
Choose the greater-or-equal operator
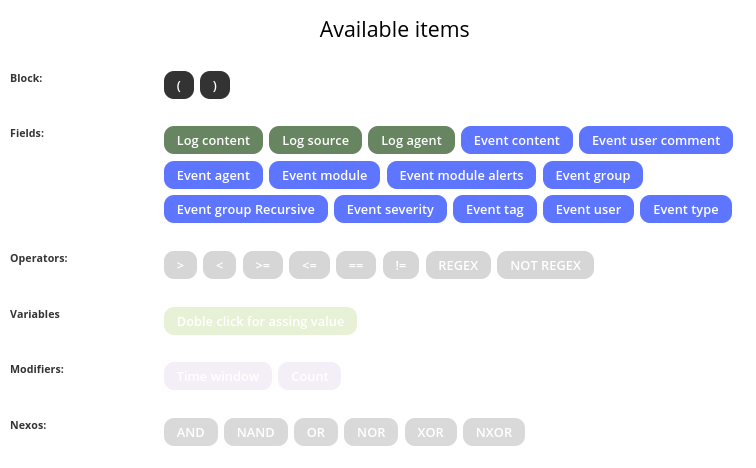pos(263,265)
